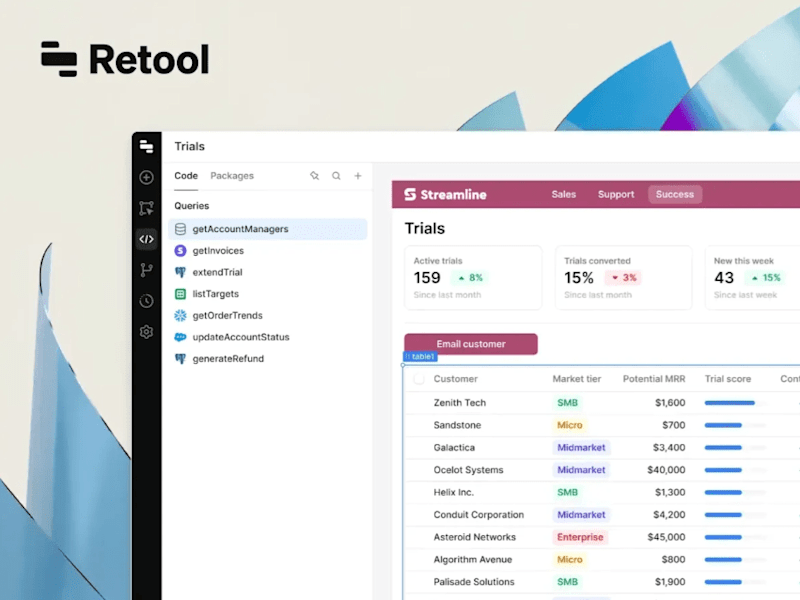This screenshot has width=800, height=600.
Task: Click the table1 component label
Action: [x=420, y=356]
